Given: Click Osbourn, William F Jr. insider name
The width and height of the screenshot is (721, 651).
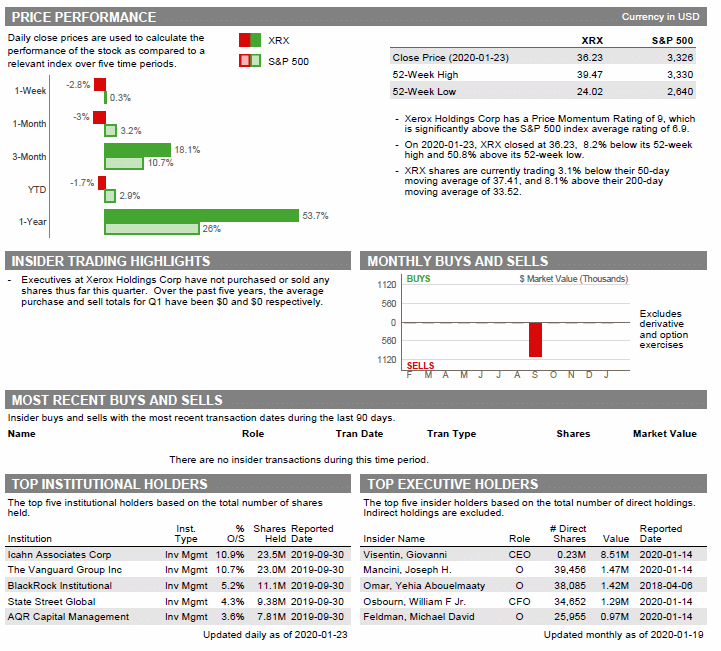Looking at the screenshot, I should click(414, 601).
